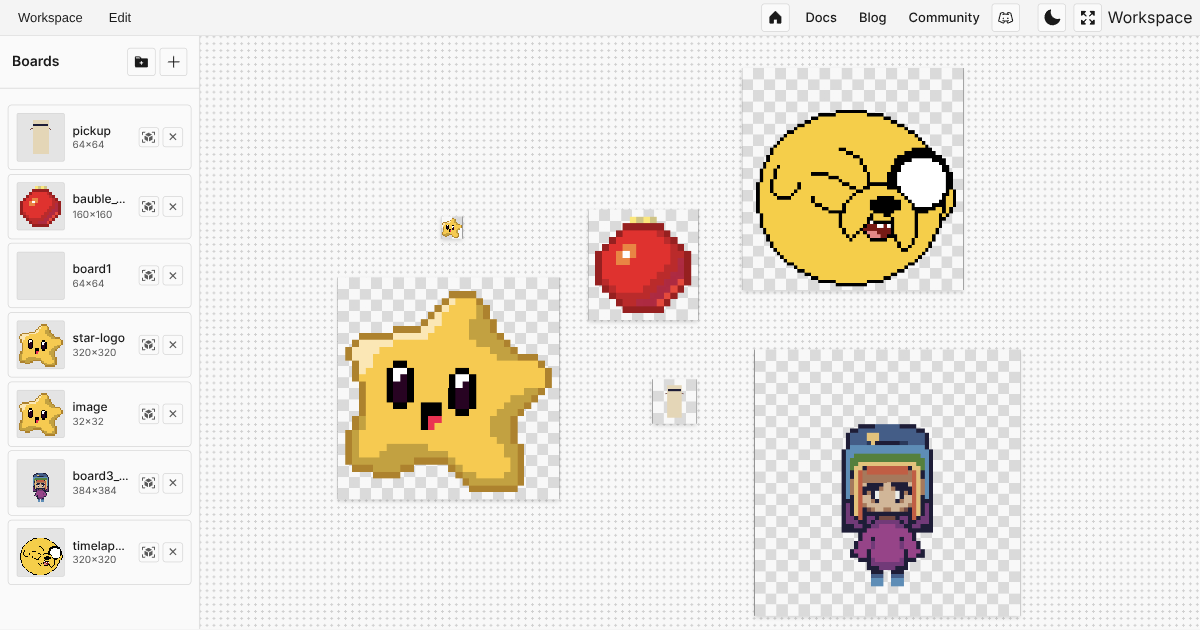Remove the bauble board
The image size is (1200, 630).
173,206
